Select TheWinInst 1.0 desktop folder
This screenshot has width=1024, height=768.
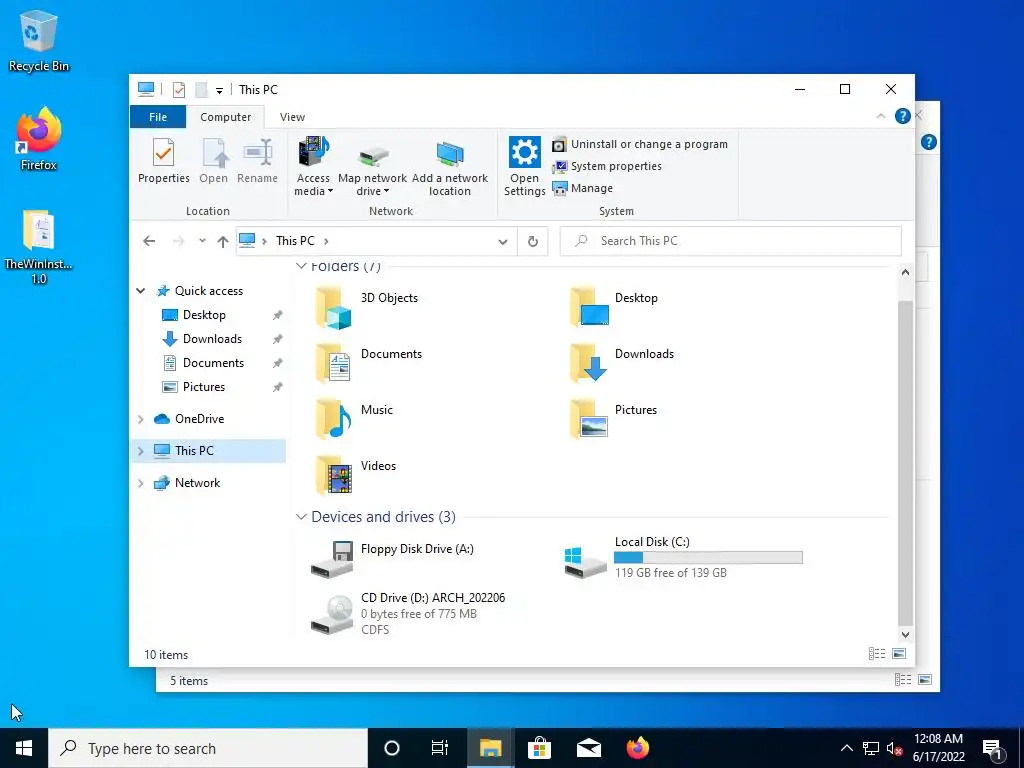point(39,247)
